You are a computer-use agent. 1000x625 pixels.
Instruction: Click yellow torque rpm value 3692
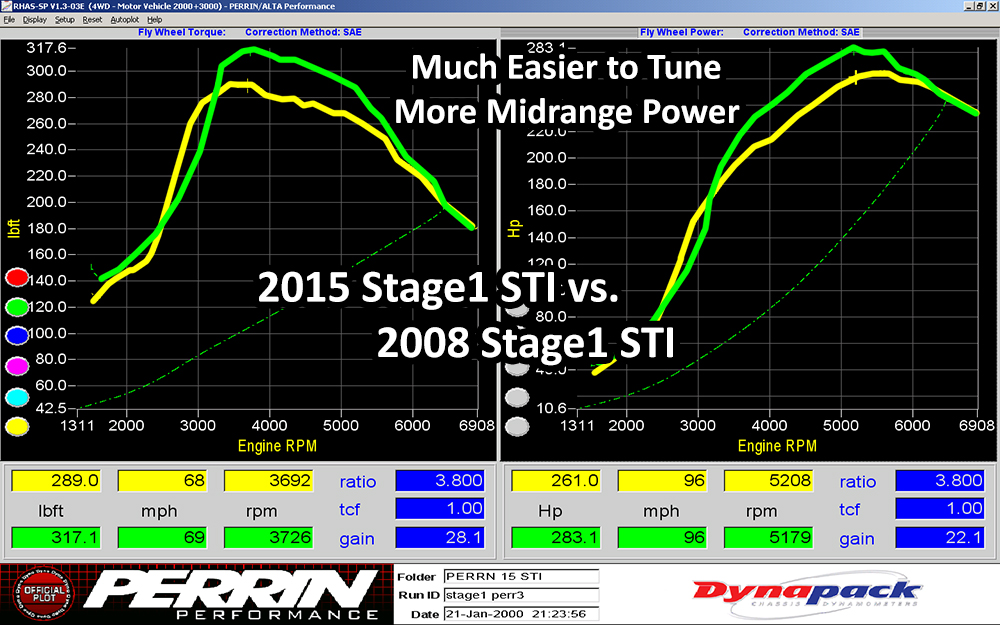tap(268, 480)
